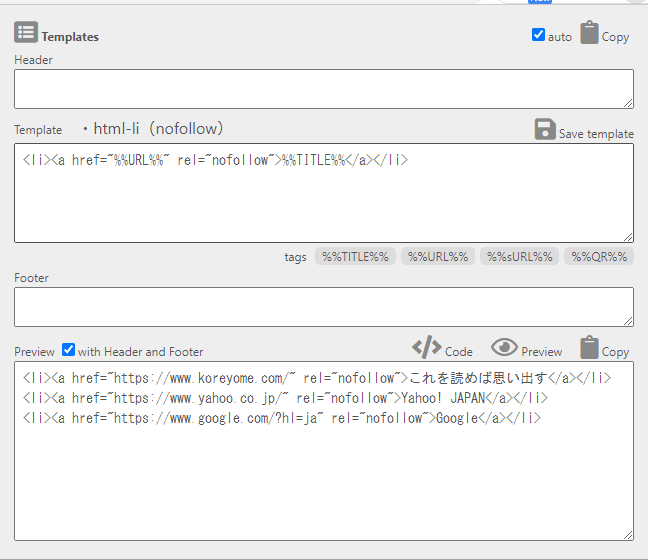Click the Template field label
The image size is (648, 560).
[x=38, y=130]
